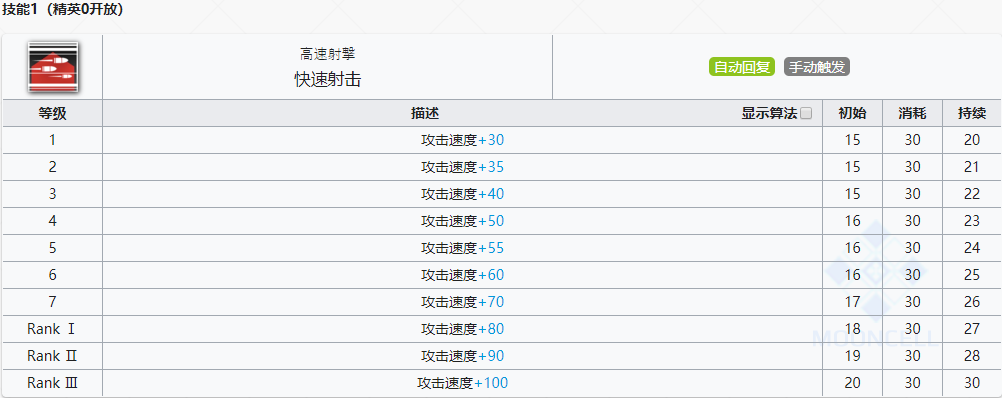Tick the 显示算法 checkbox
Viewport: 1002px width, 398px height.
806,114
